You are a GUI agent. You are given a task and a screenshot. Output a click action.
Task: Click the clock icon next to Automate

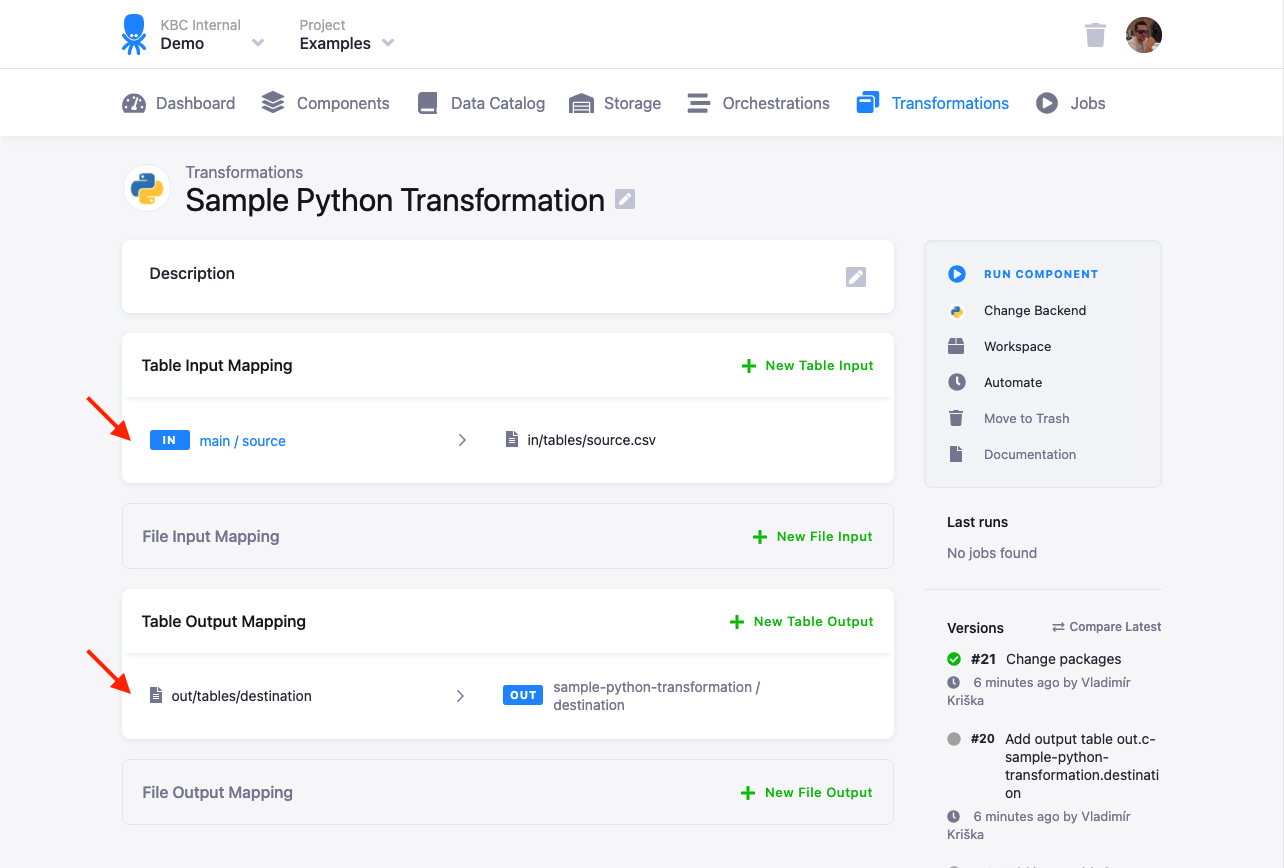957,382
